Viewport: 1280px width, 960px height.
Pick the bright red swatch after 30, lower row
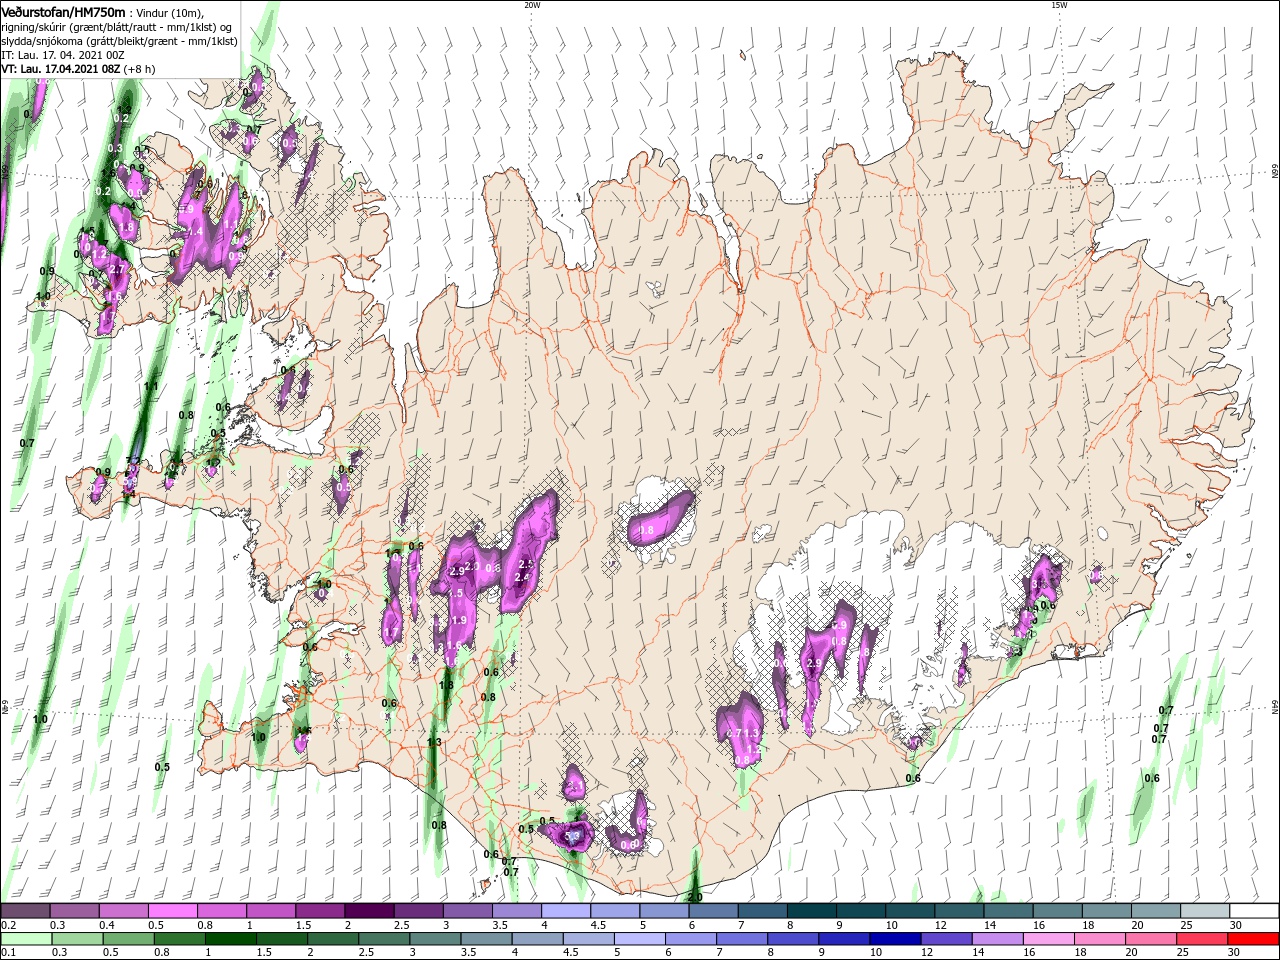[x=1255, y=939]
